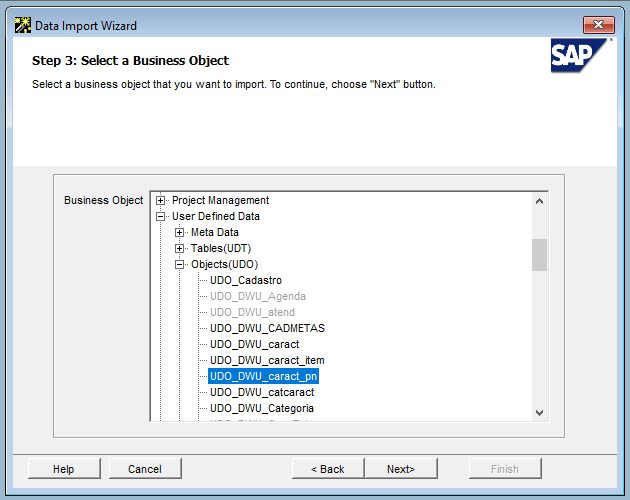Click scrollbar down arrow in object tree
Screen dimensions: 630x500
(540, 412)
